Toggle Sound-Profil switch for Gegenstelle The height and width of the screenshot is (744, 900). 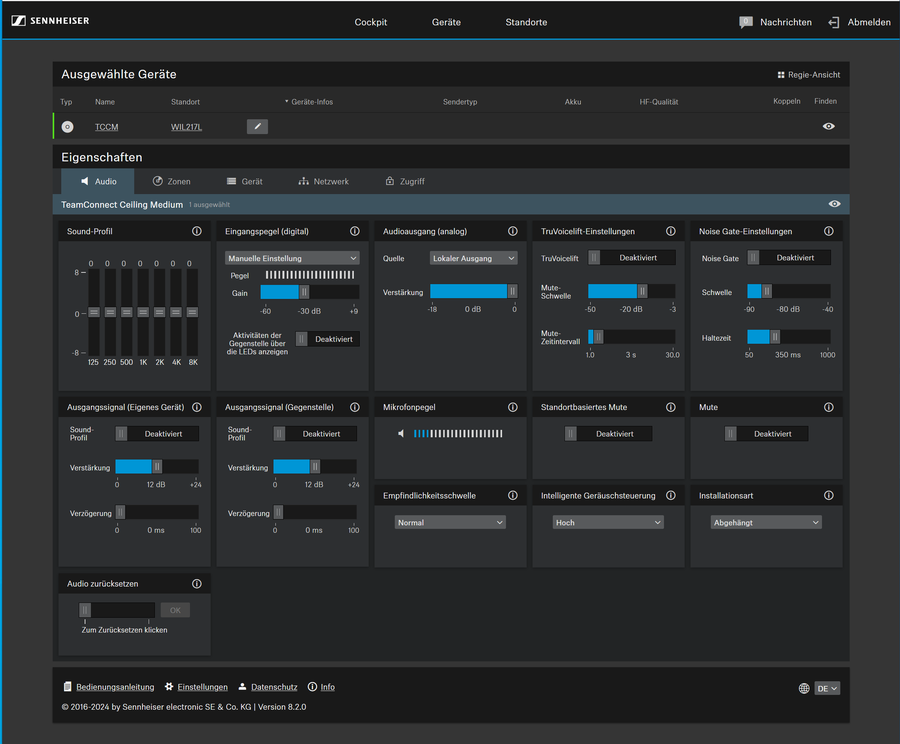[x=315, y=433]
